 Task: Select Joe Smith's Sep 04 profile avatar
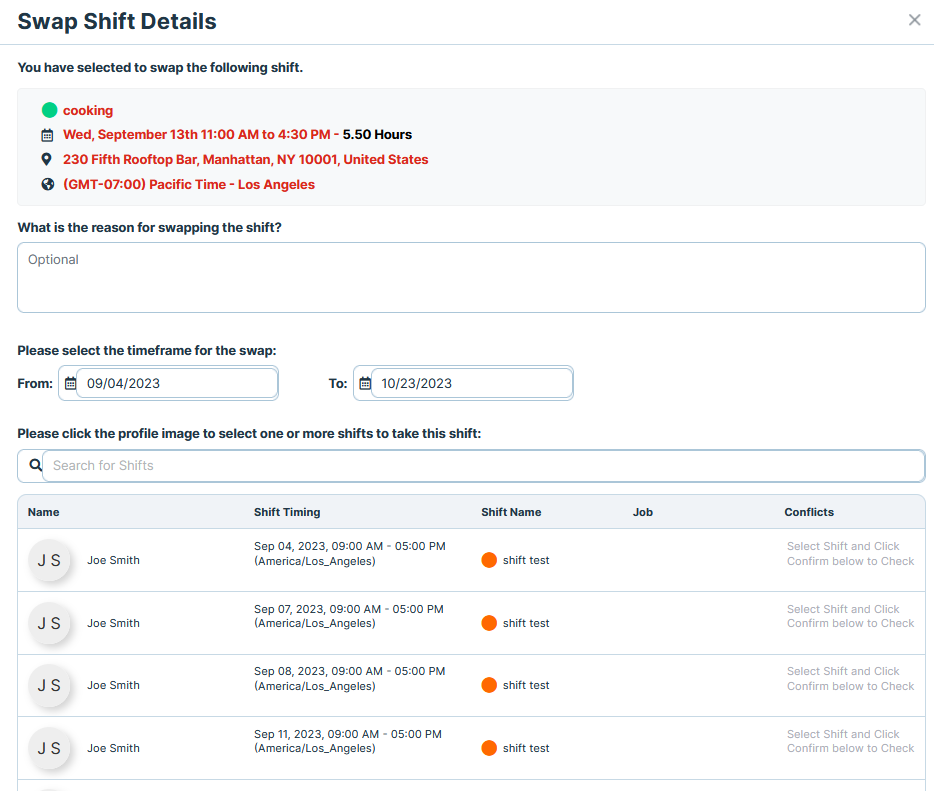coord(49,560)
